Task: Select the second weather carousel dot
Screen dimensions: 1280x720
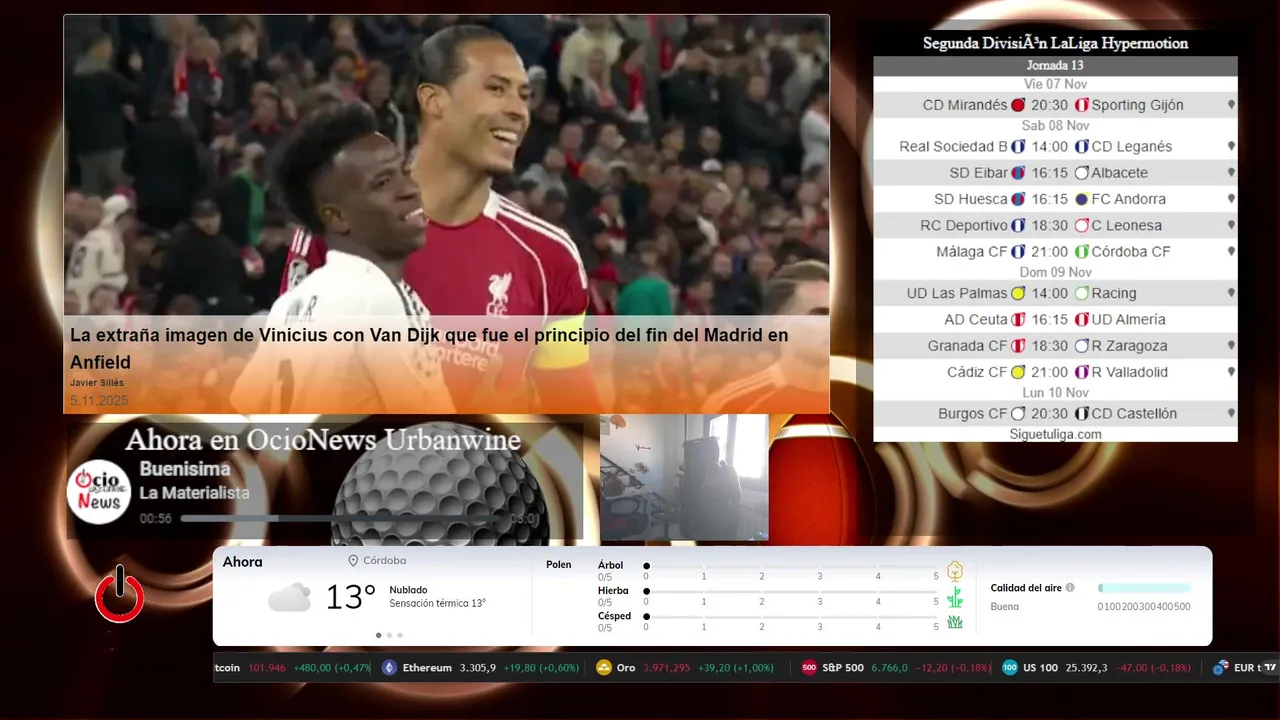Action: [389, 635]
